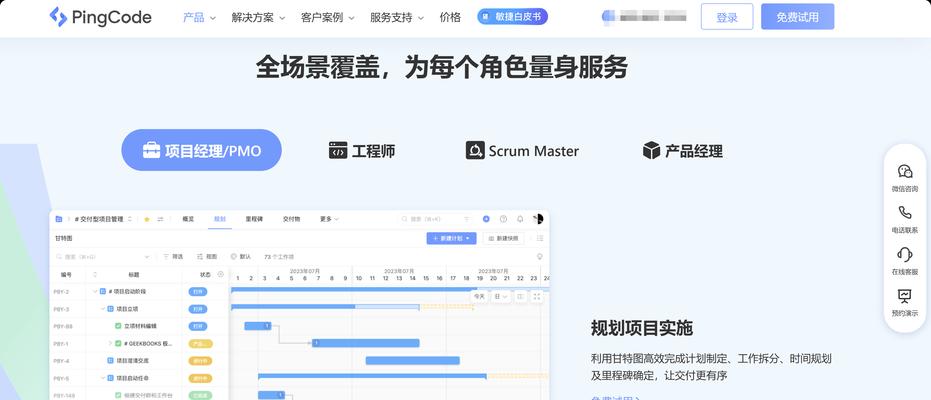Click the 电话联系 phone icon
This screenshot has height=400, width=931.
[x=904, y=212]
